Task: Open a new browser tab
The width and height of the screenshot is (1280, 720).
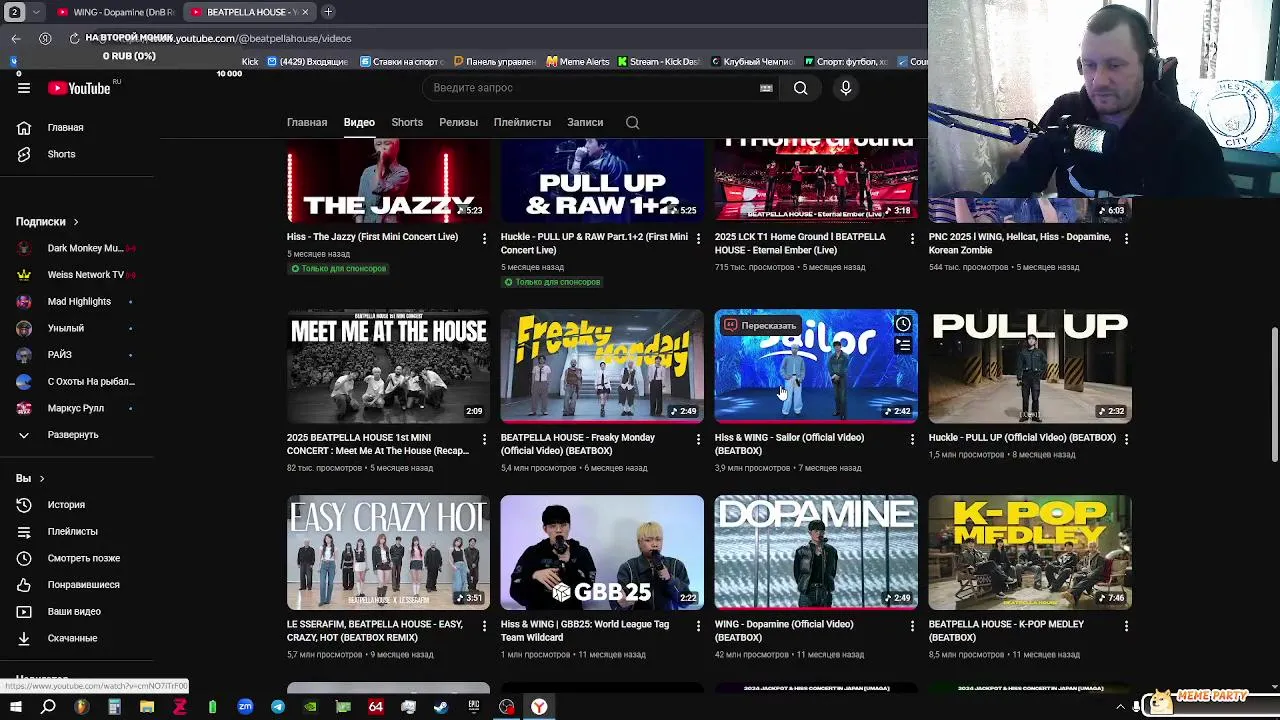Action: click(x=328, y=12)
